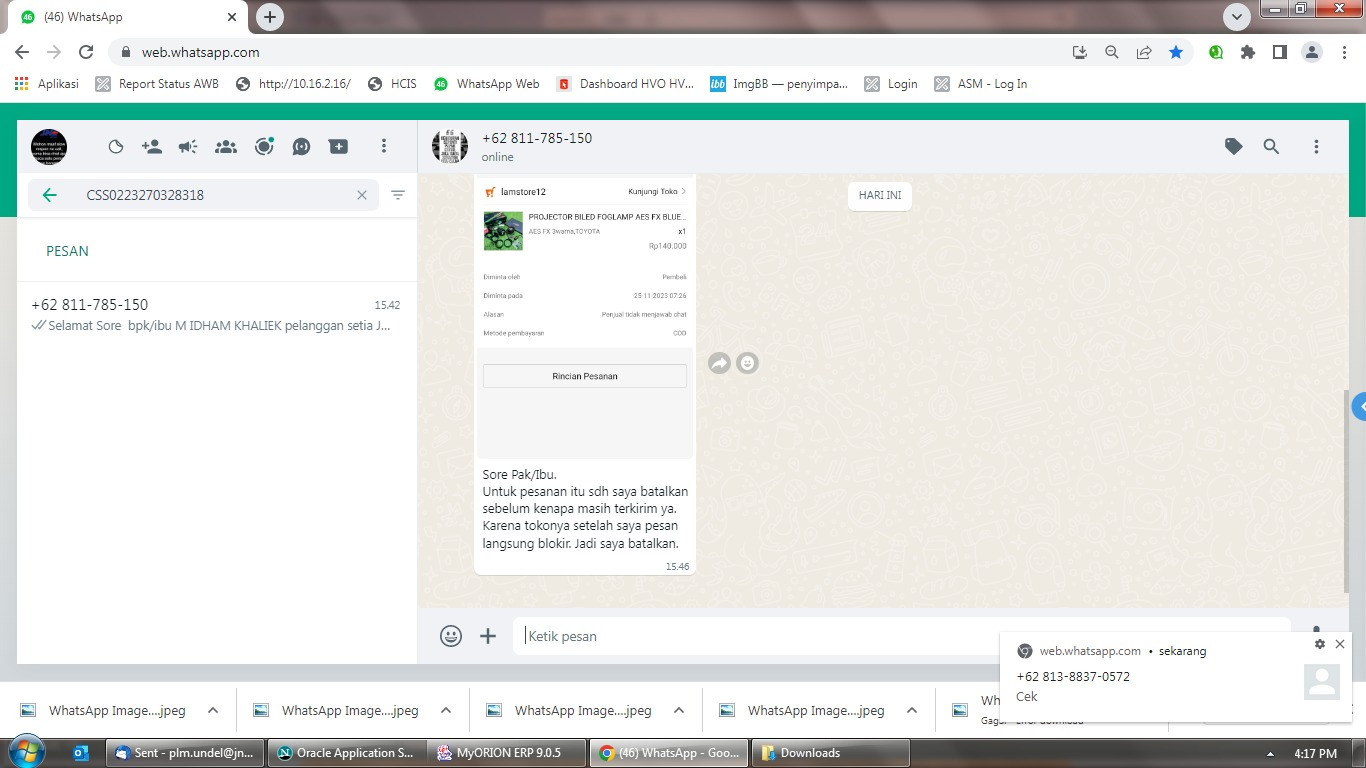Open the +62 811-785-150 search result chat

217,314
